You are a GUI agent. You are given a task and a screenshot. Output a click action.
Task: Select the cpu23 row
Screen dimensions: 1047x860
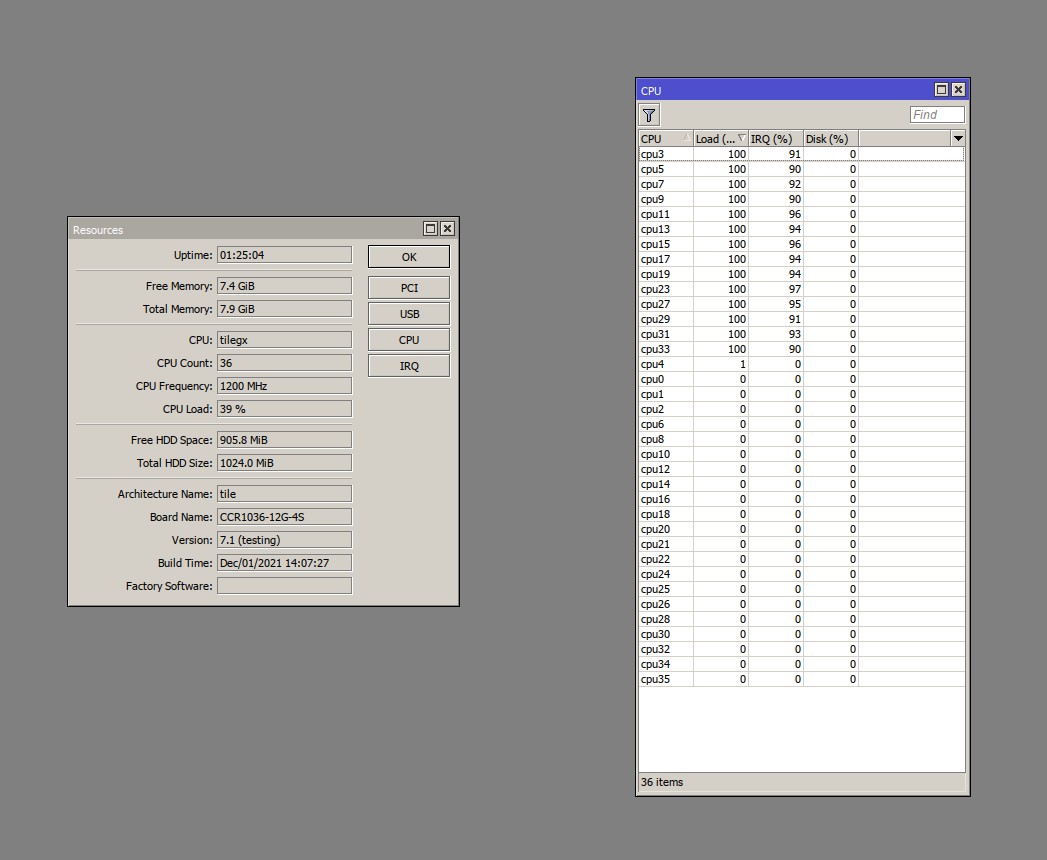coord(801,289)
